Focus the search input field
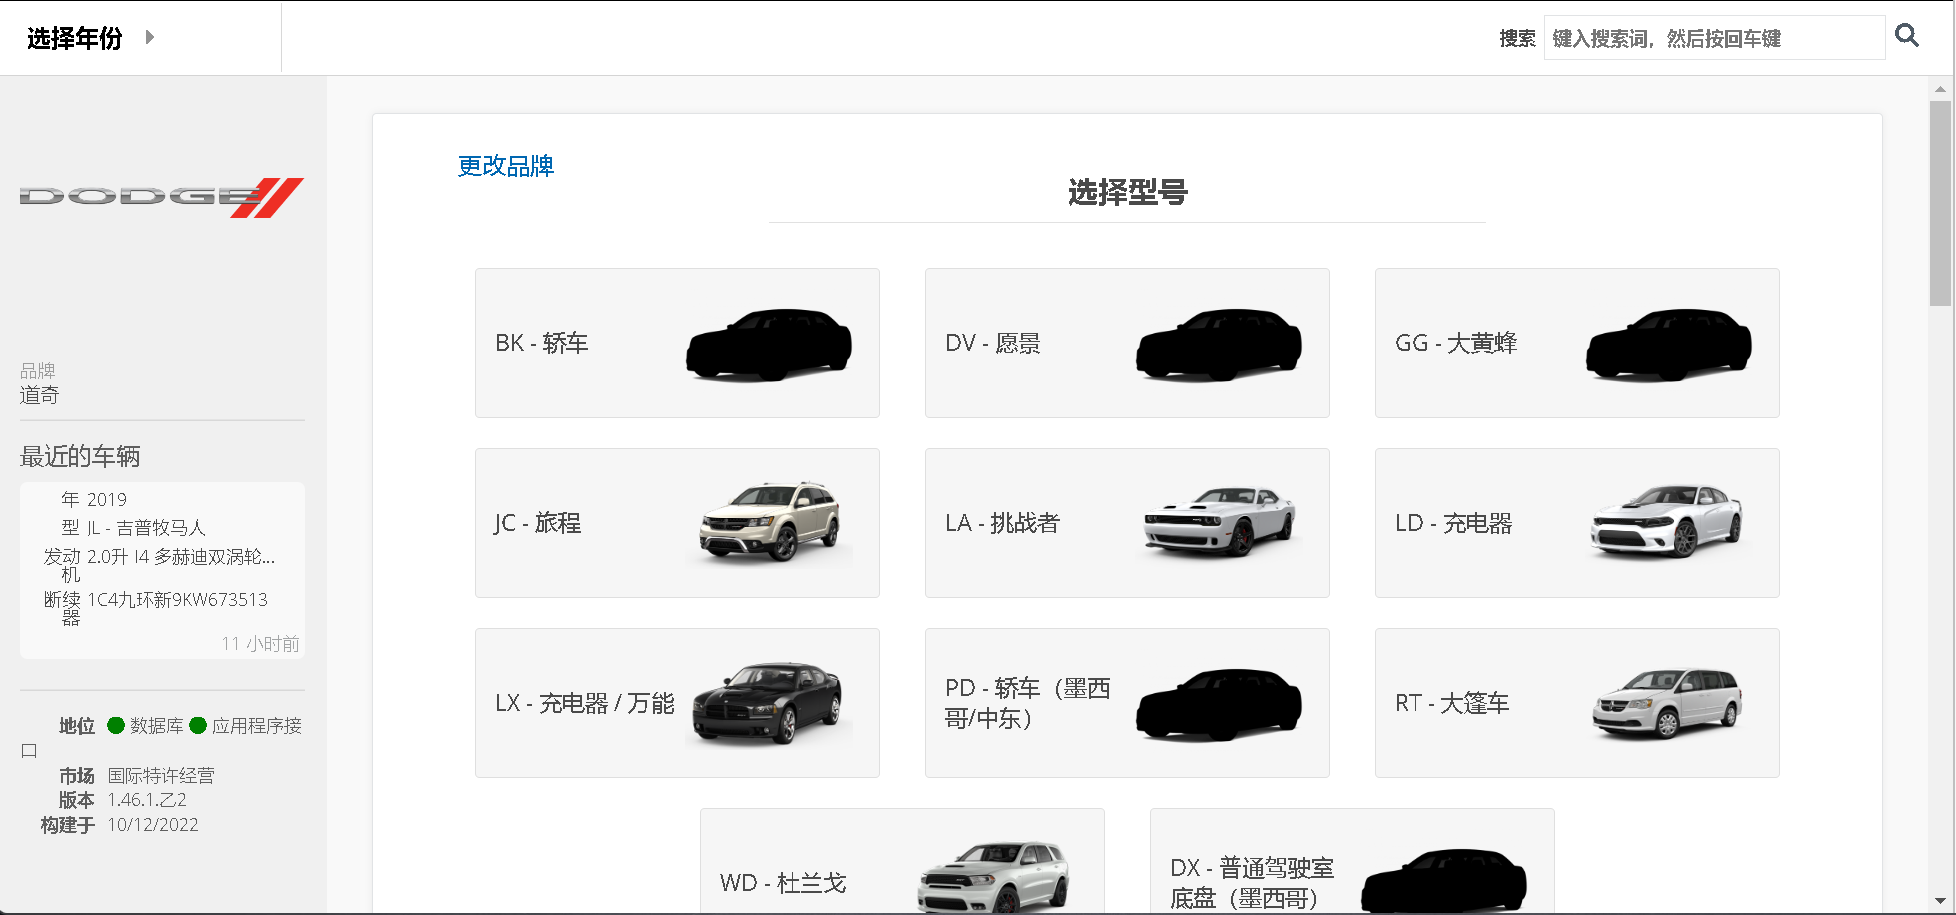This screenshot has width=1956, height=915. point(1713,38)
